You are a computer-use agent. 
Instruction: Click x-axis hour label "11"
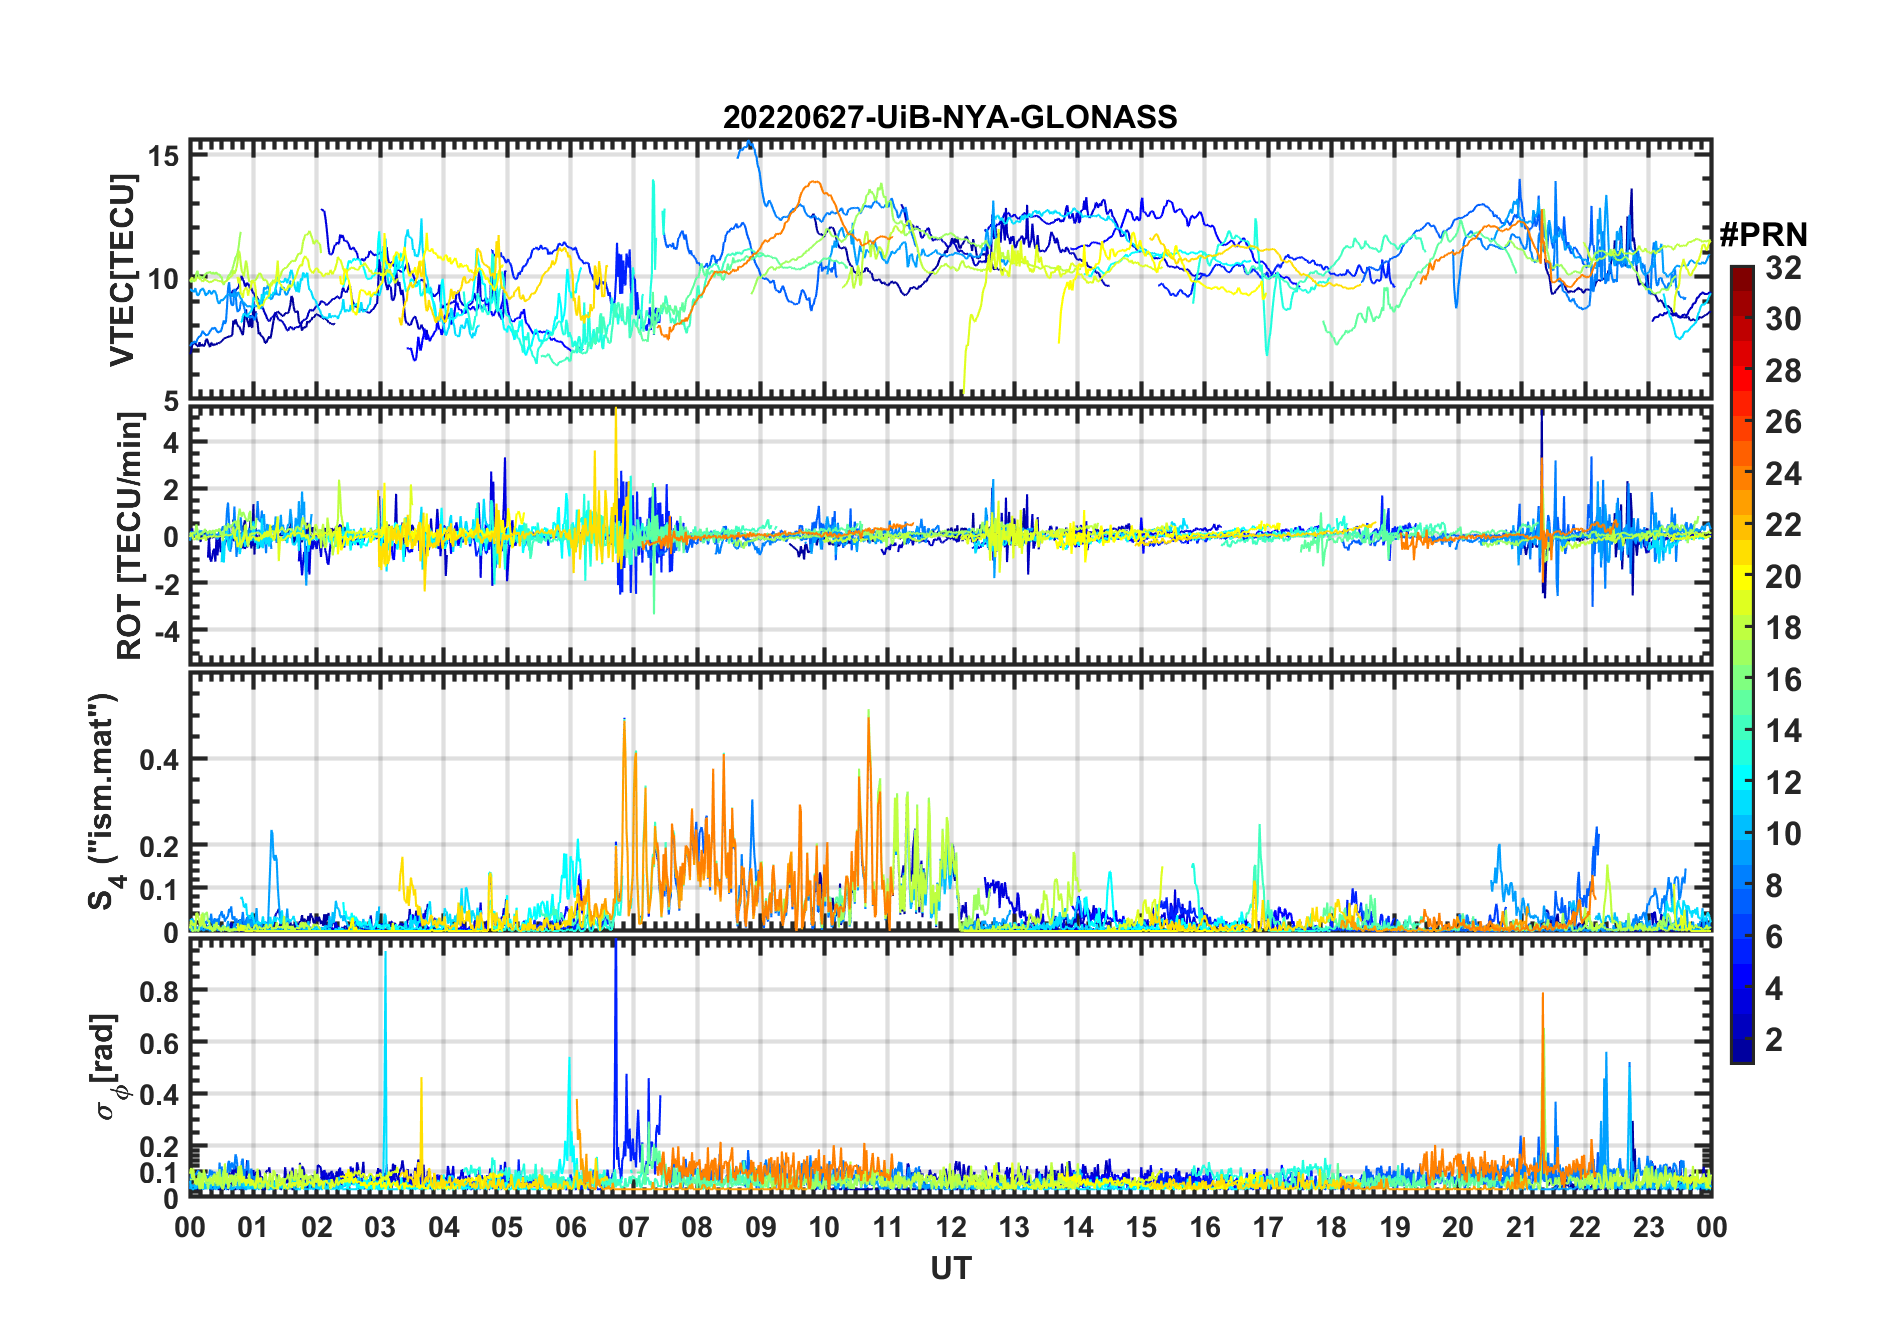click(x=888, y=1227)
